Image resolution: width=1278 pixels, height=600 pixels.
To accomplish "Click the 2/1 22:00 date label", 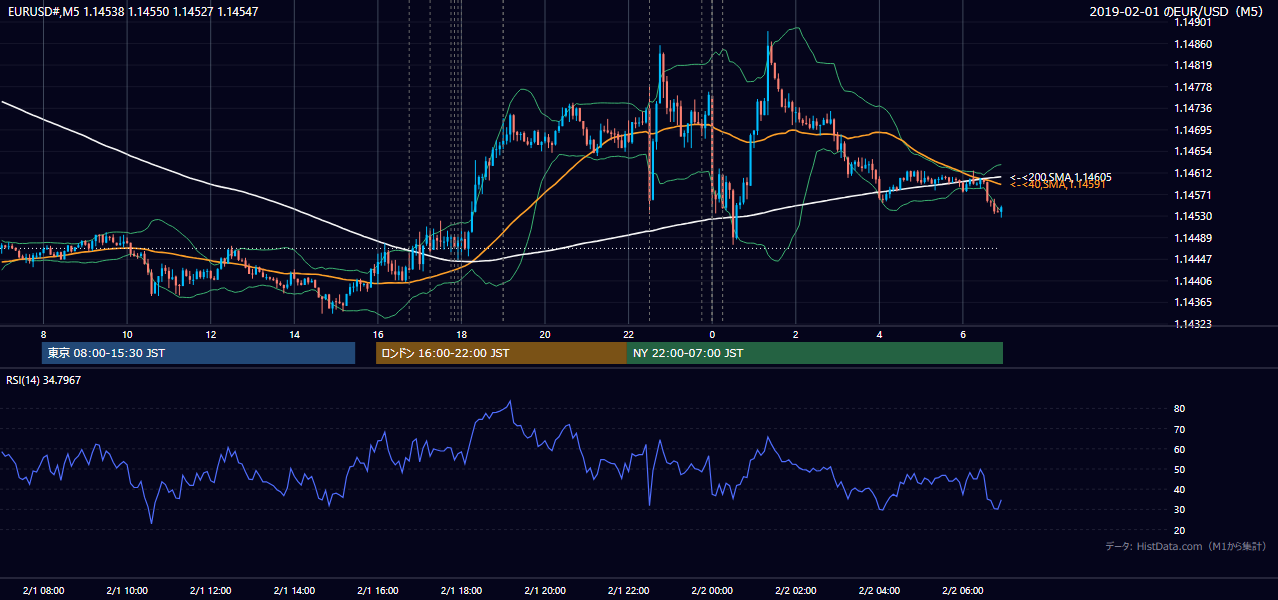I will click(629, 590).
